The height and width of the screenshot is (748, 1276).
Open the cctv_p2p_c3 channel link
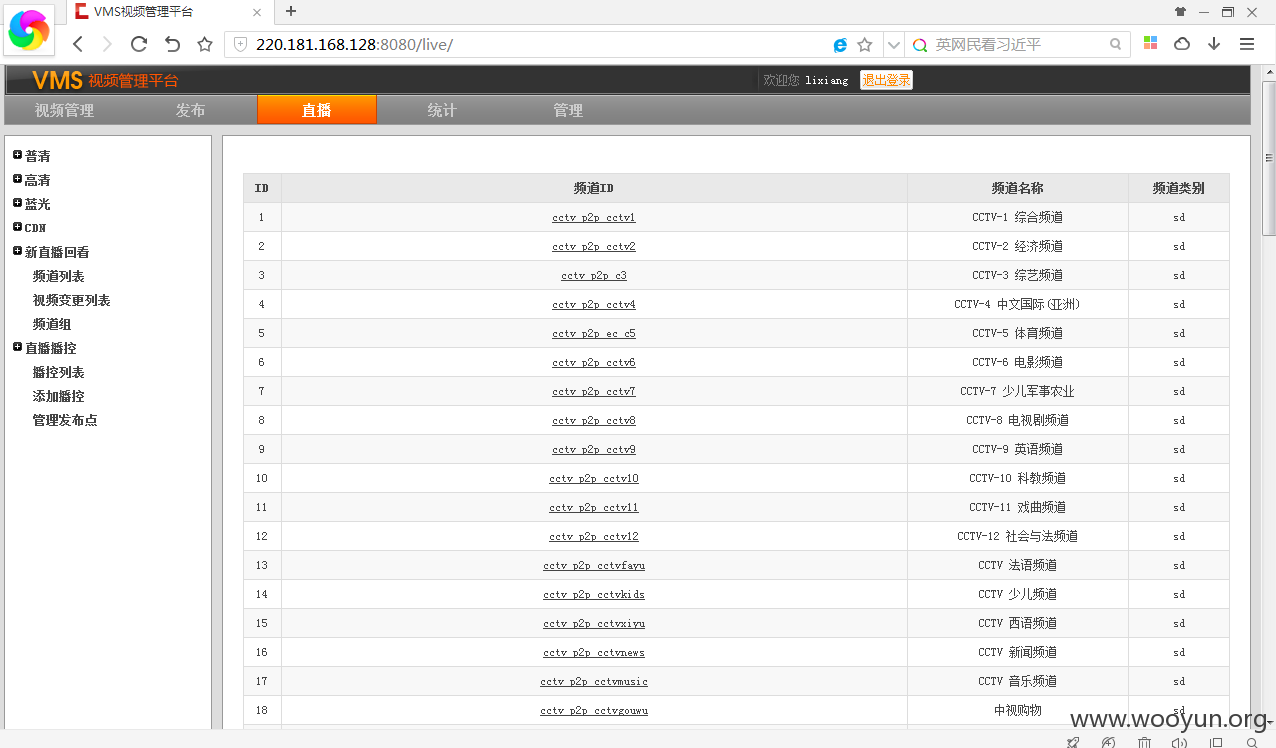[594, 275]
